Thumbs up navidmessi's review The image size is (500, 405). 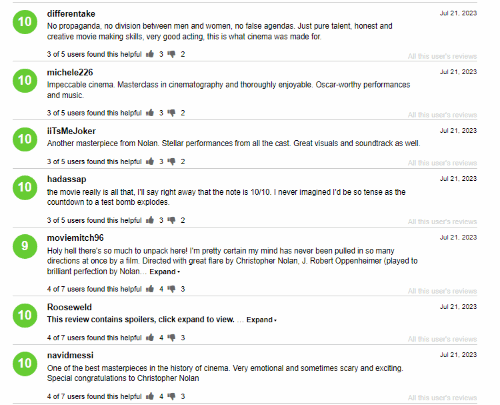point(150,396)
